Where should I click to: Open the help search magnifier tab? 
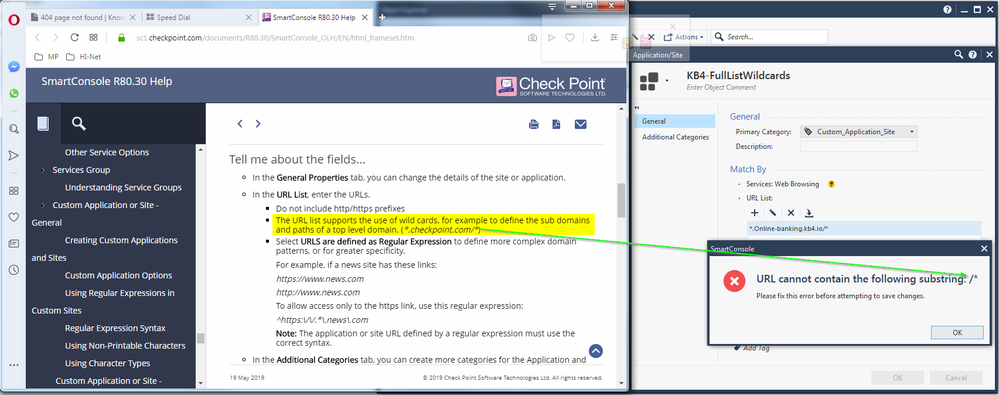point(79,124)
